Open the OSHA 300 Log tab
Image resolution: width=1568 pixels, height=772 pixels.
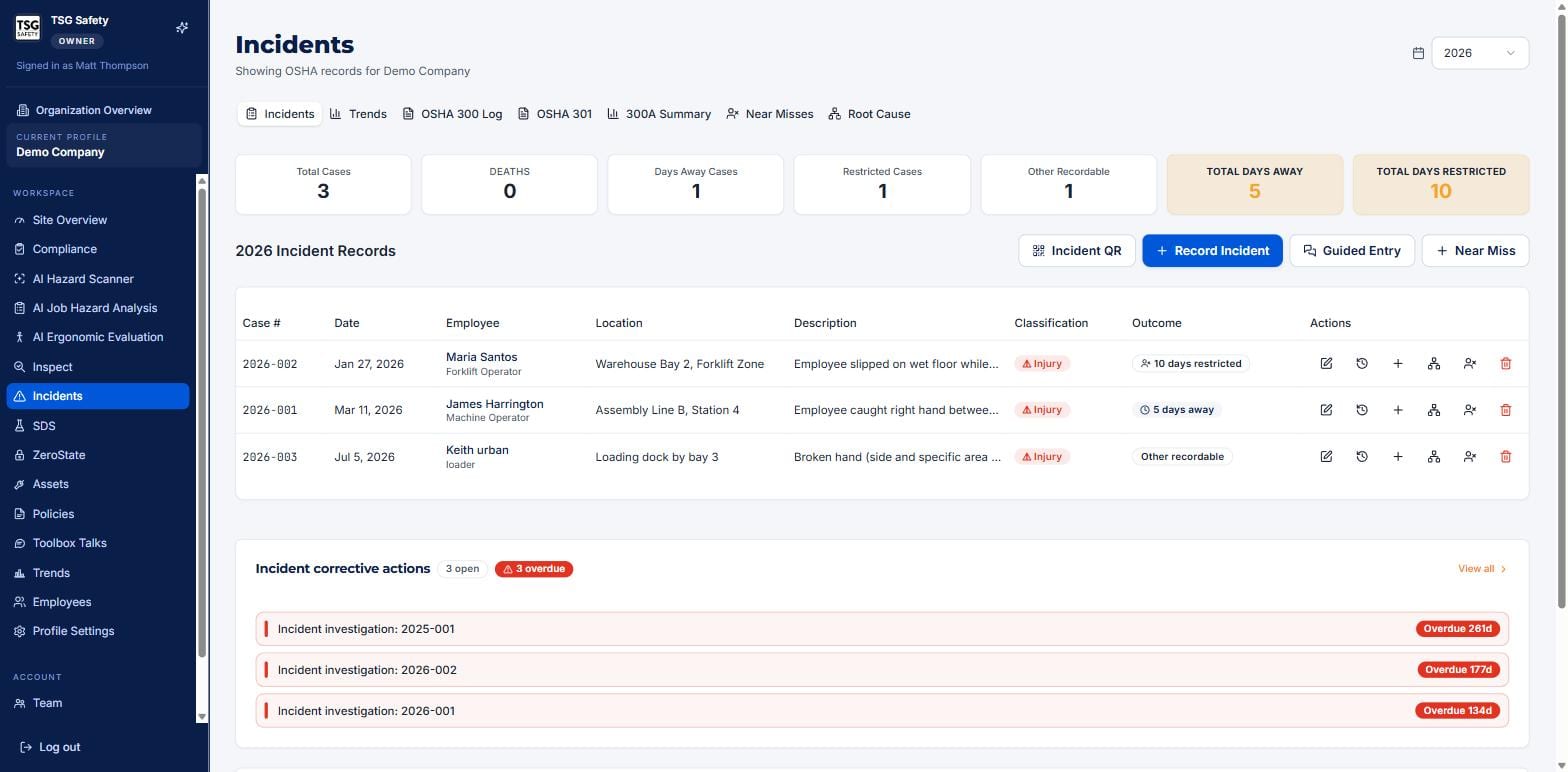(x=452, y=114)
